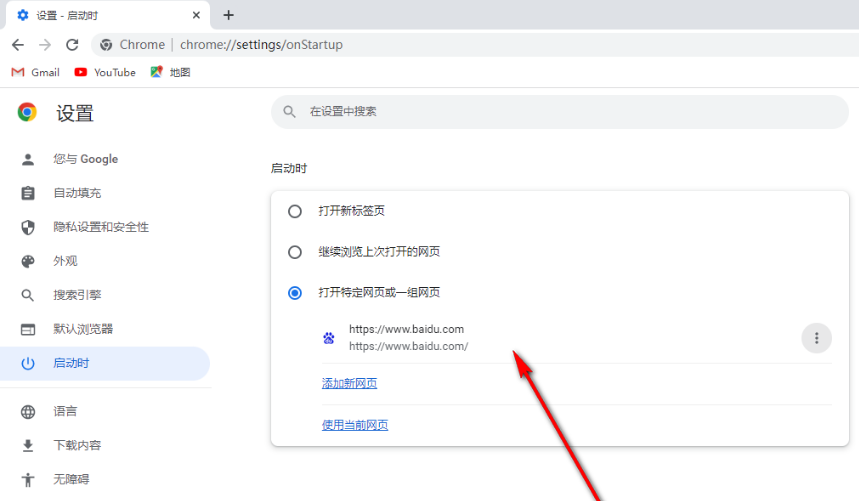Open the three-dot menu for baidu.com entry

(816, 338)
